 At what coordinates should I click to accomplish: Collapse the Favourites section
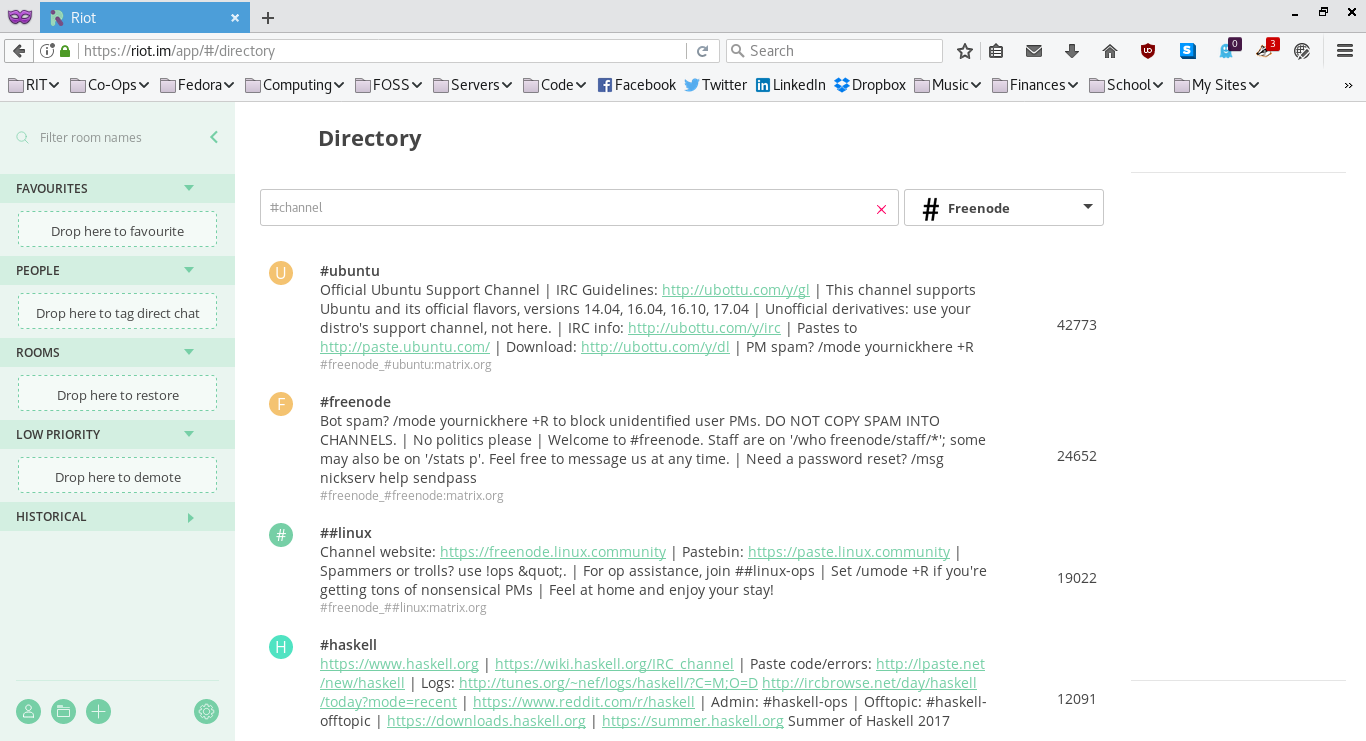click(188, 188)
